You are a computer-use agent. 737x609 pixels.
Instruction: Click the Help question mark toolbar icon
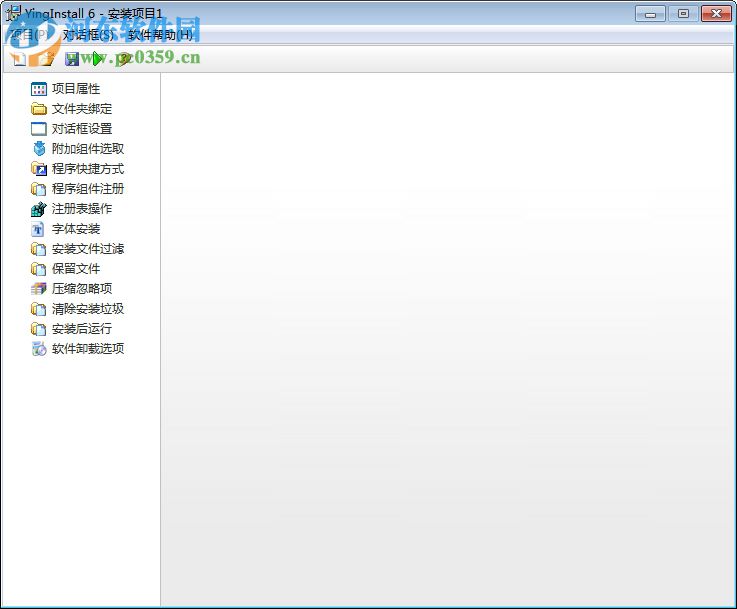[x=124, y=59]
